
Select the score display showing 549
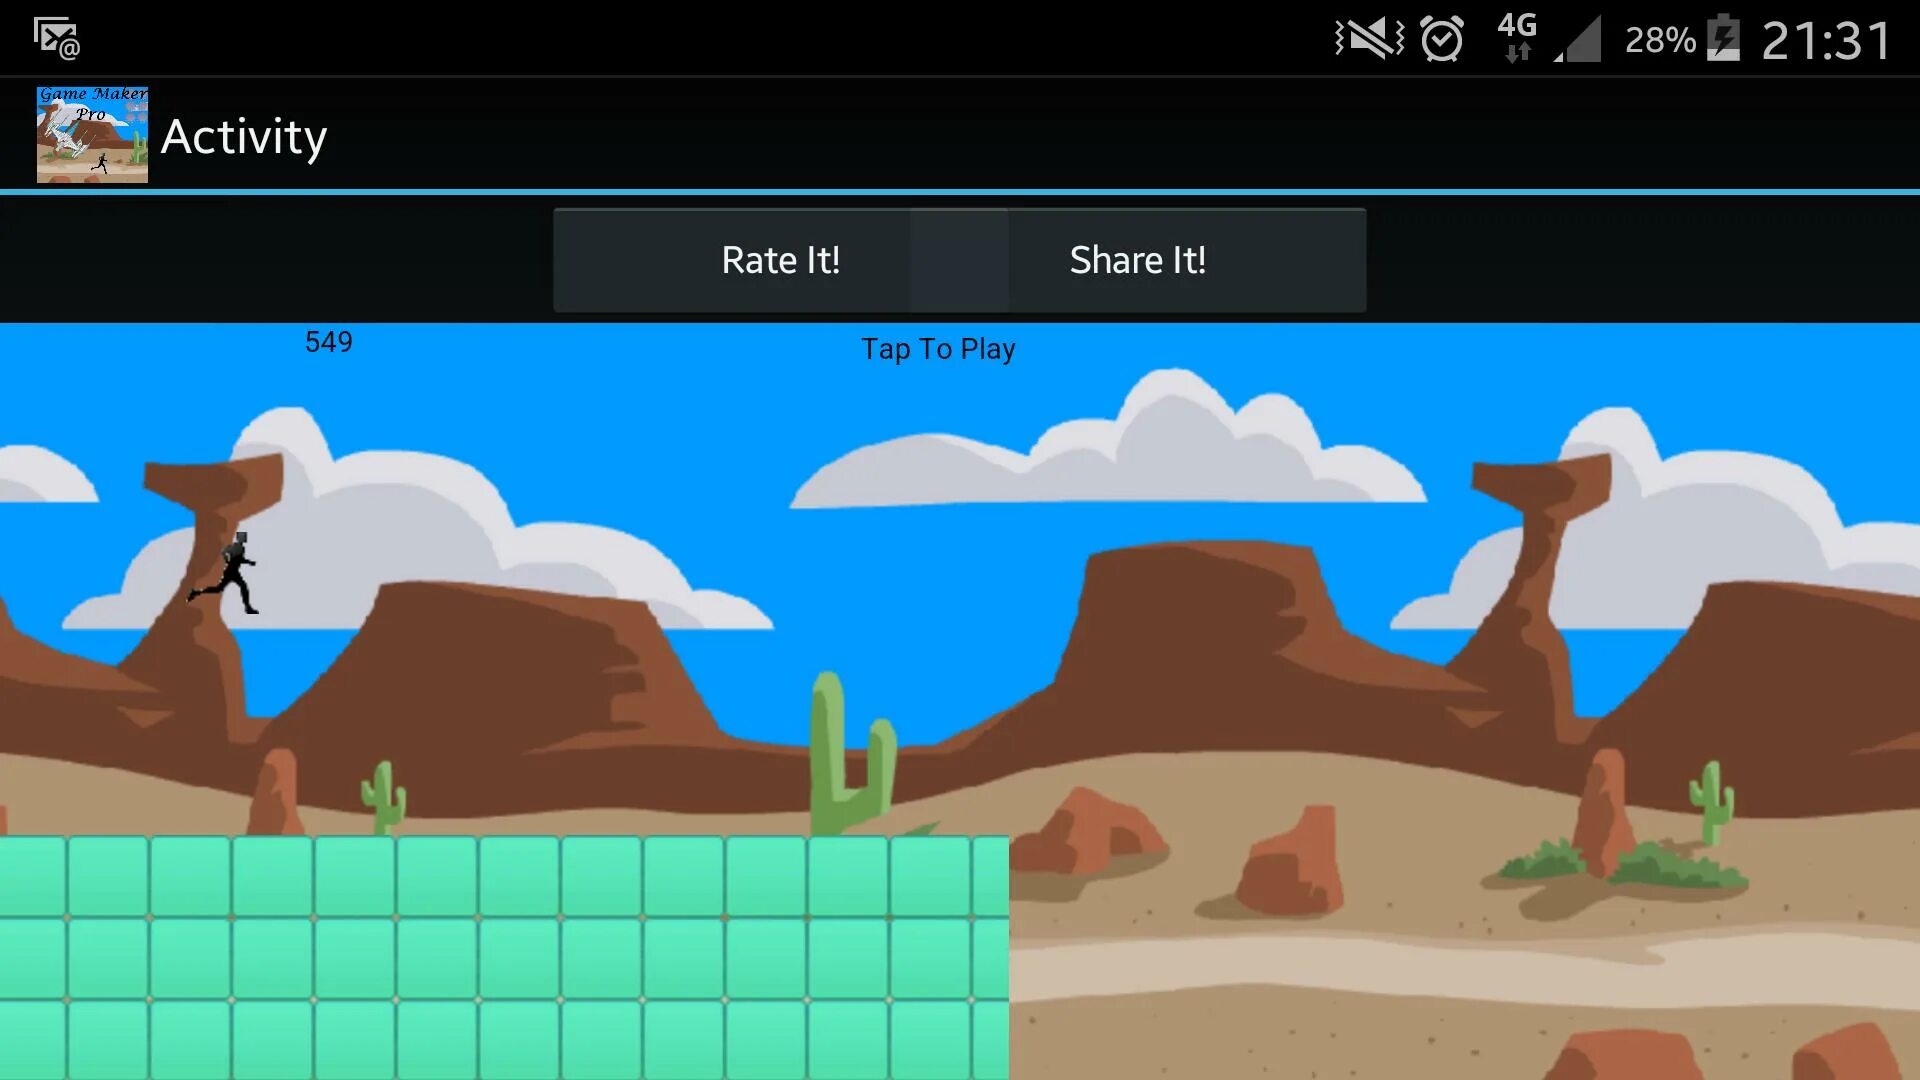pos(328,342)
